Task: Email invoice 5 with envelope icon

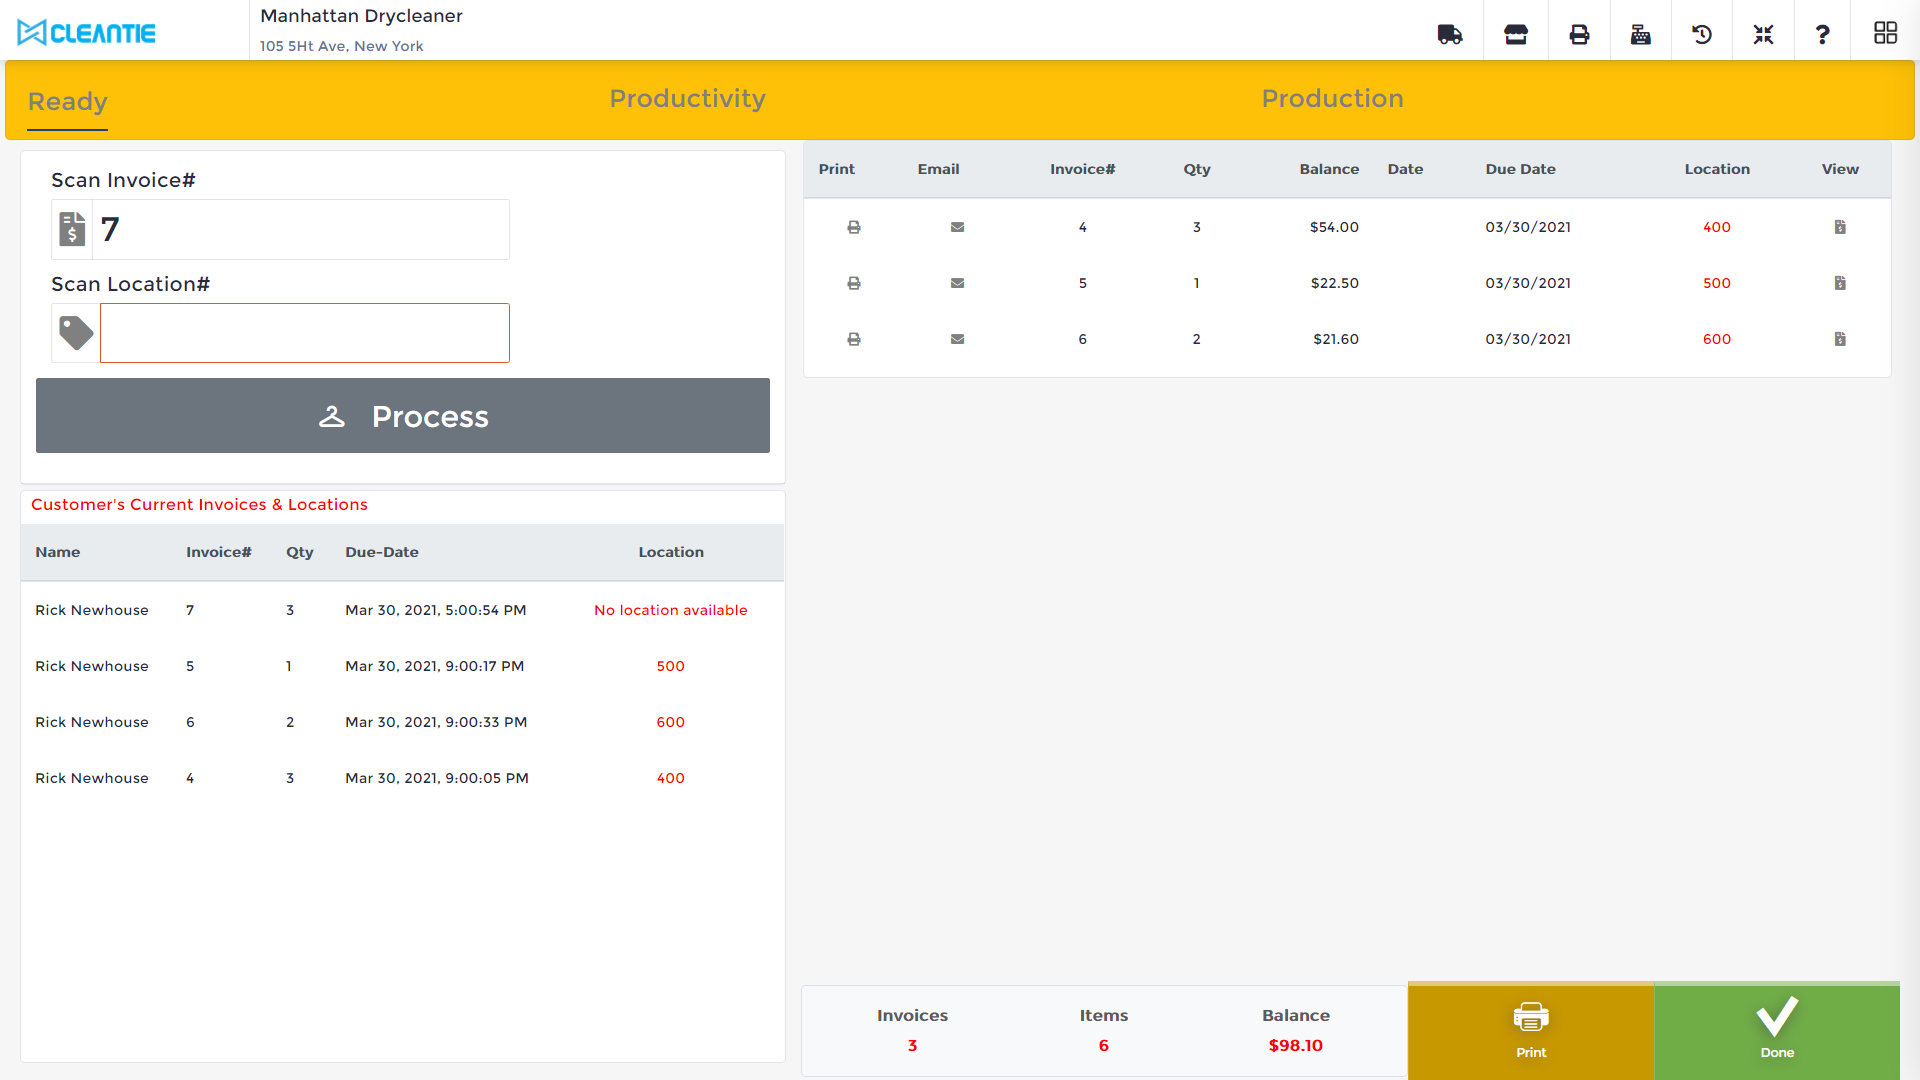Action: click(958, 283)
